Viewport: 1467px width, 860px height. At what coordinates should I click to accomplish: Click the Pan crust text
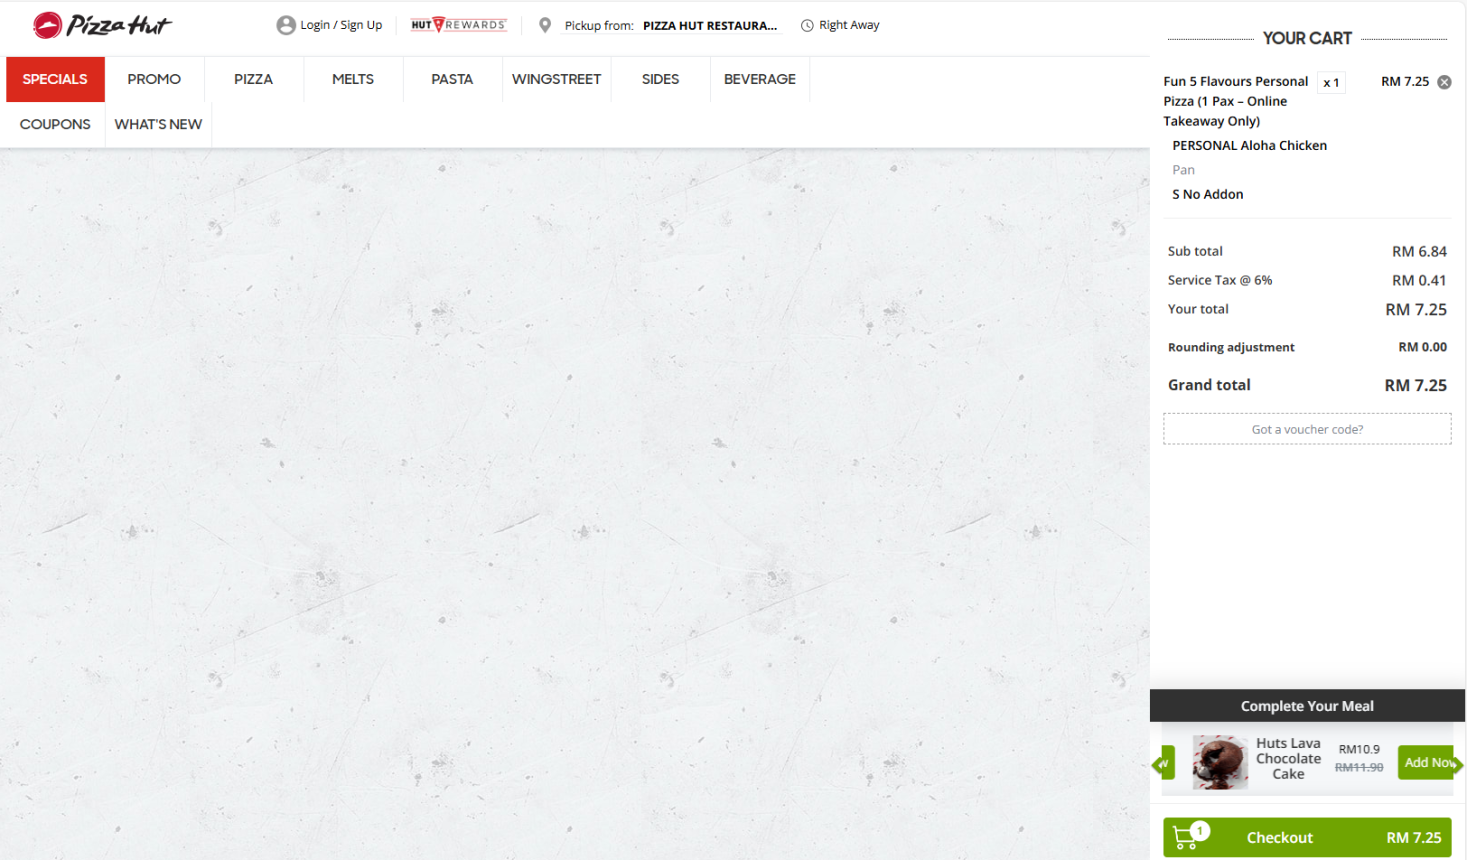(x=1183, y=170)
